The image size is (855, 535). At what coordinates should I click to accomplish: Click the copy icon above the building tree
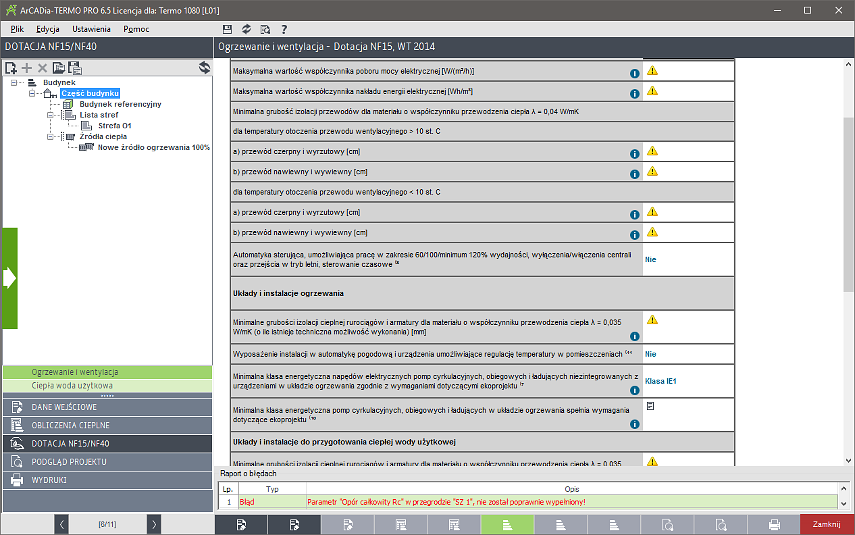(58, 68)
